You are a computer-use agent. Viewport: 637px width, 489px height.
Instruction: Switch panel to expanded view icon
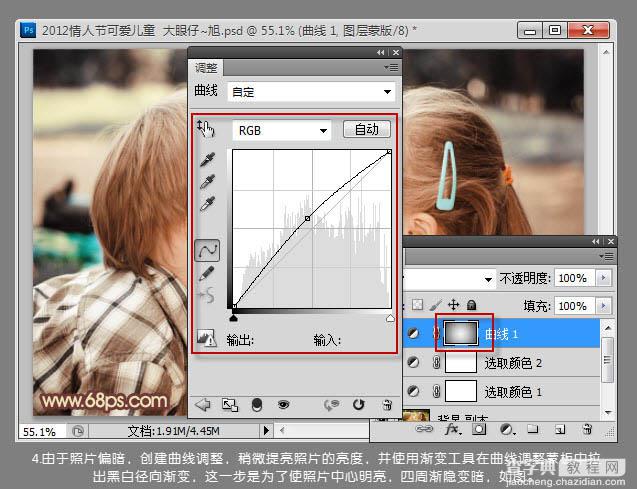coord(230,405)
